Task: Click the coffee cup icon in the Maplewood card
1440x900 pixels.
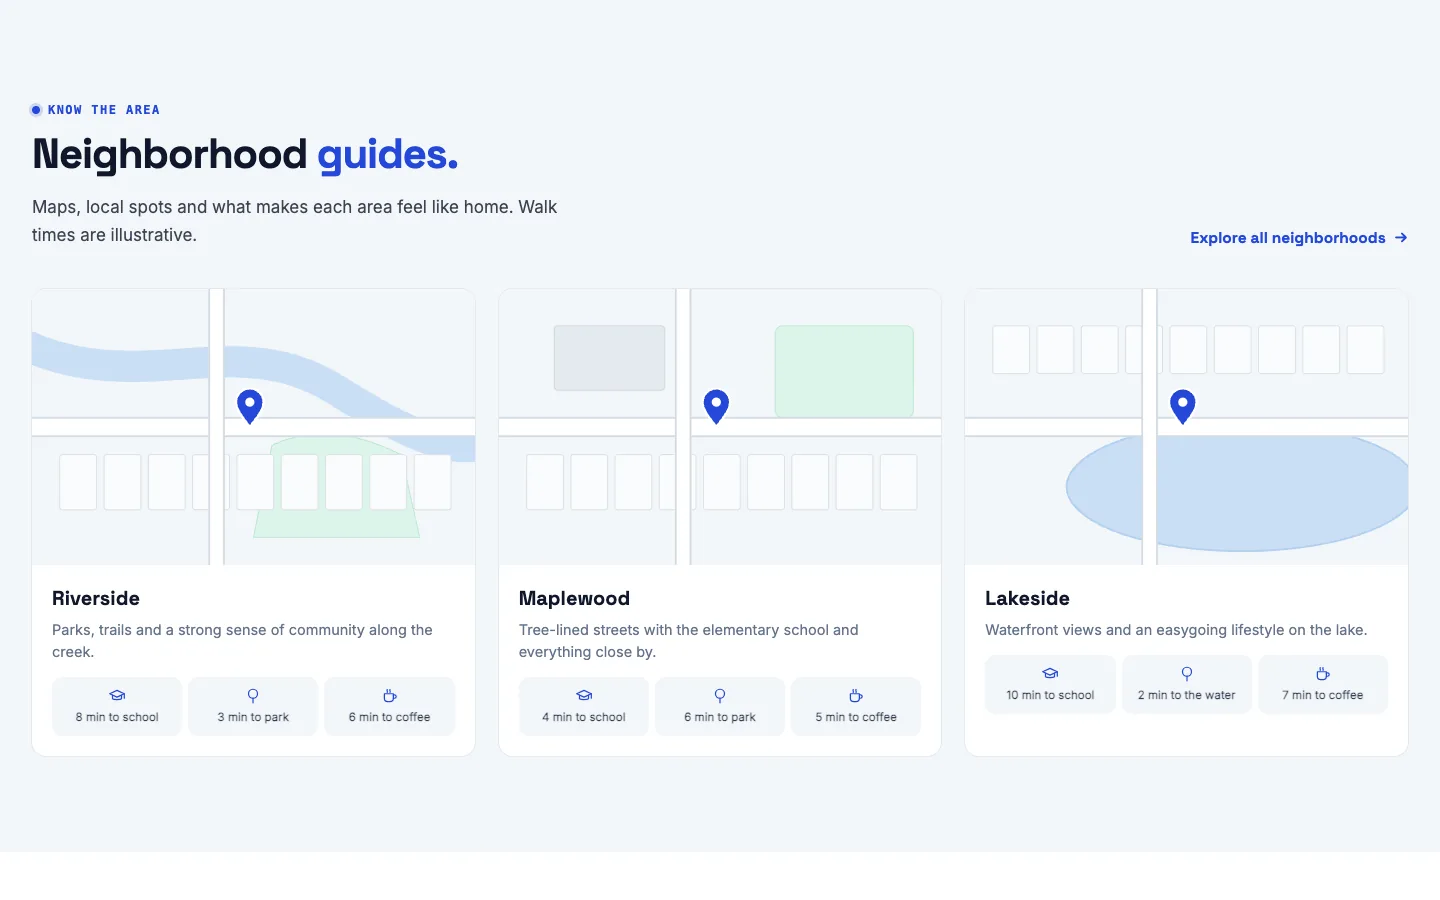Action: point(856,696)
